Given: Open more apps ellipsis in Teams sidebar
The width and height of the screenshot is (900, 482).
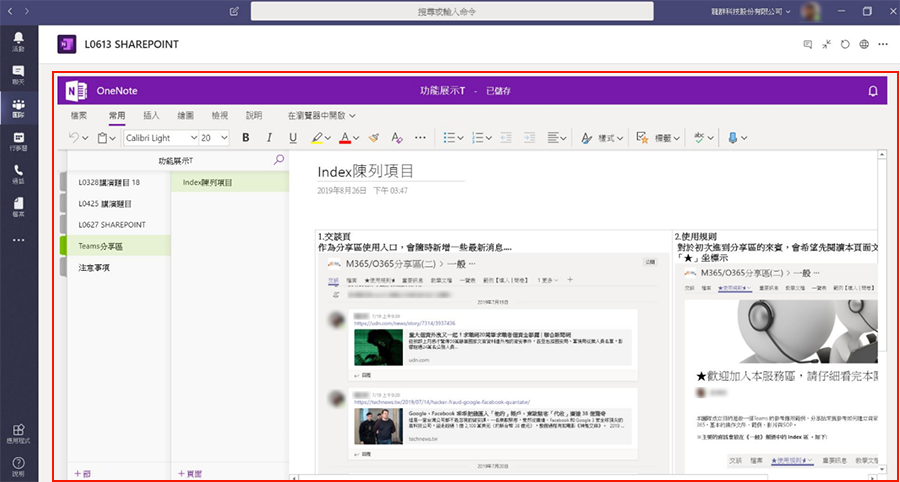Looking at the screenshot, I should coord(18,240).
